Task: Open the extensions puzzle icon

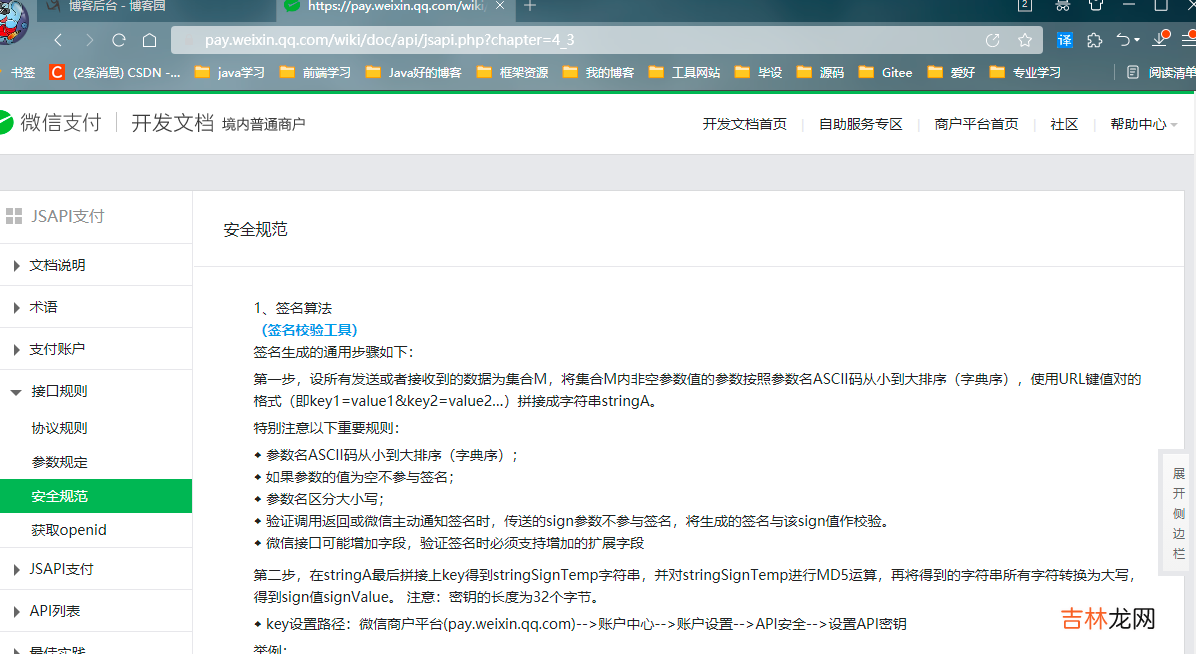Action: point(1095,40)
